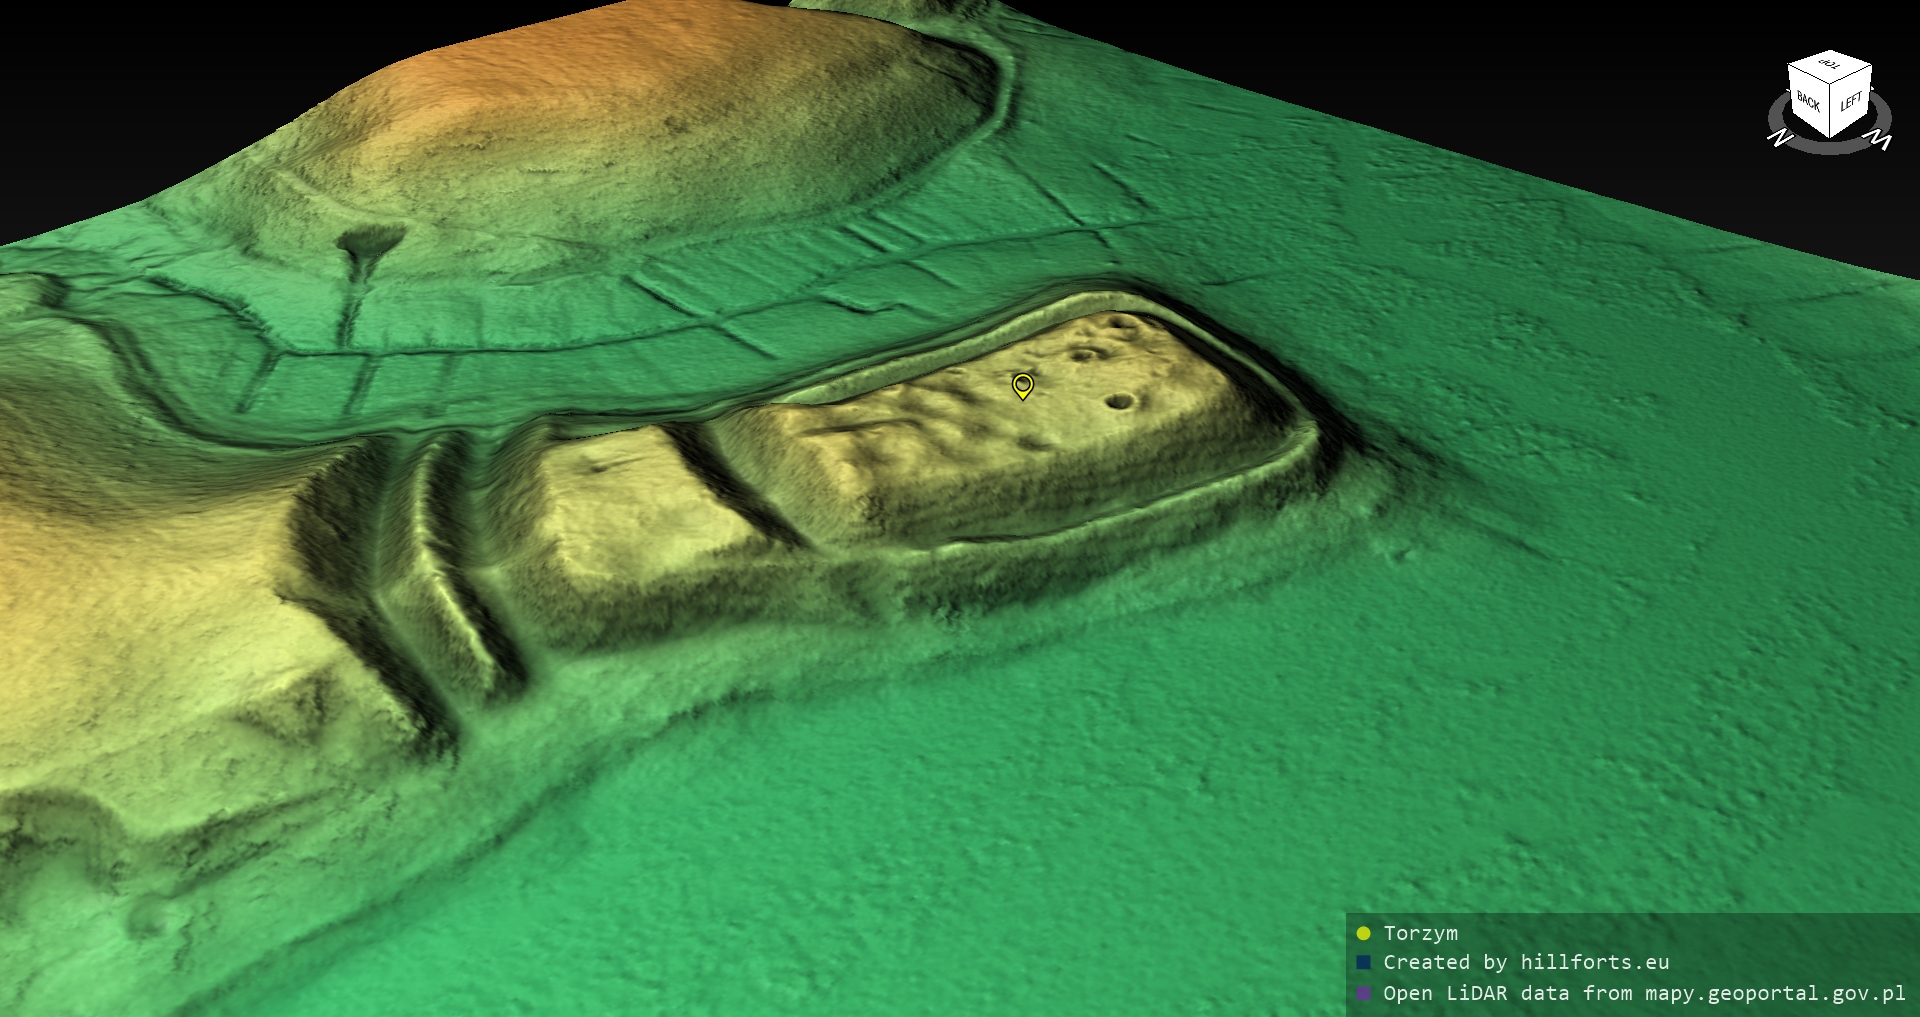
Task: Click the dark blue square in the legend
Action: tap(1363, 962)
